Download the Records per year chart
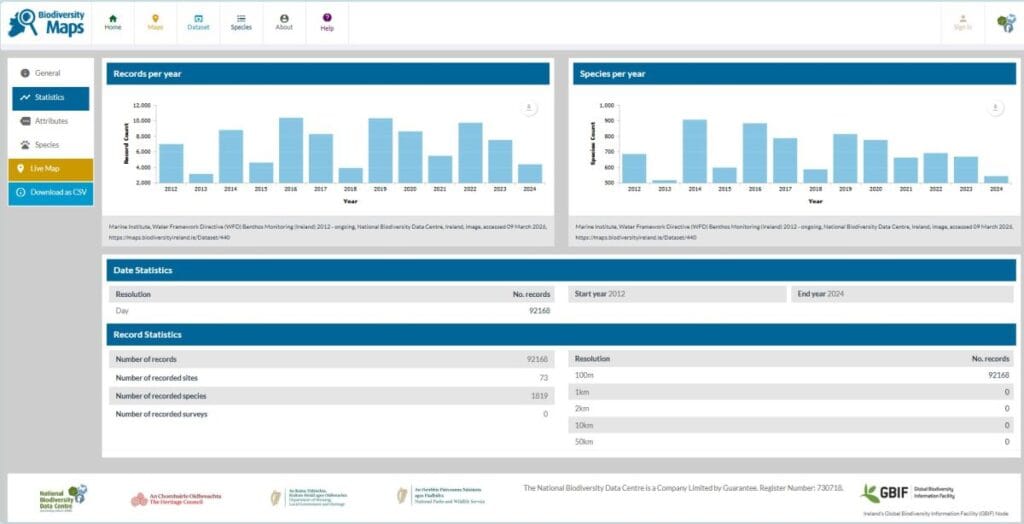 click(x=530, y=108)
